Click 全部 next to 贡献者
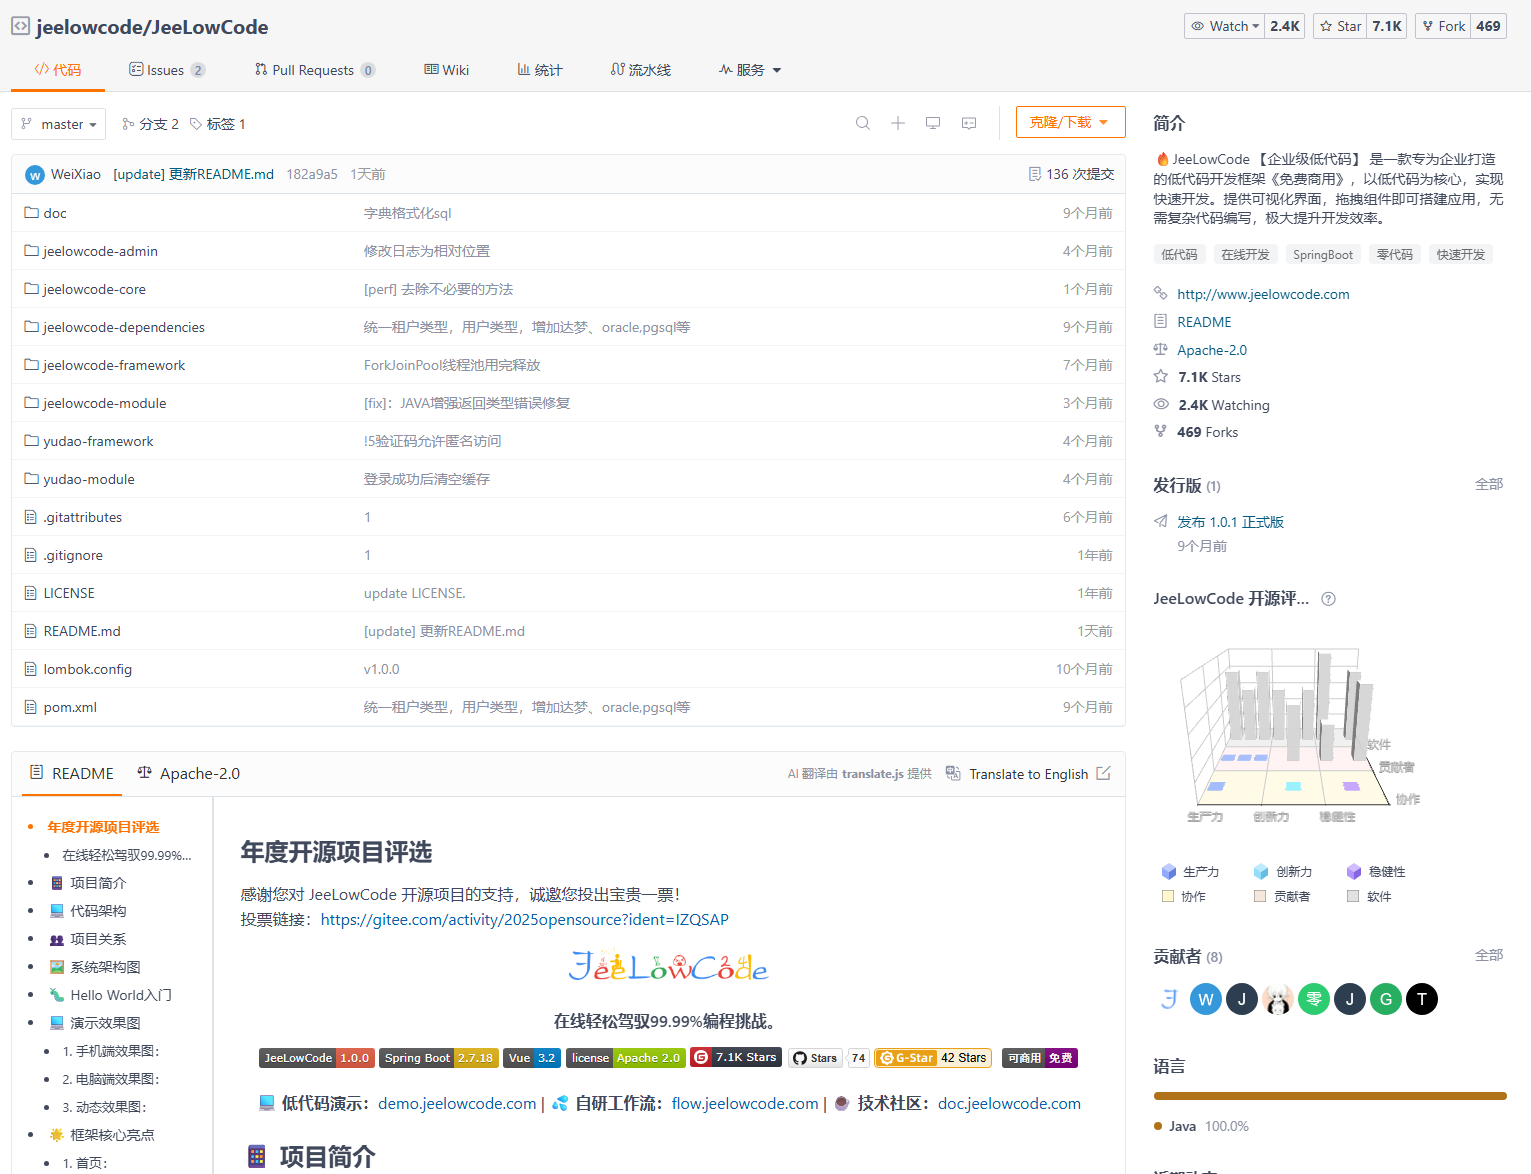 1489,955
